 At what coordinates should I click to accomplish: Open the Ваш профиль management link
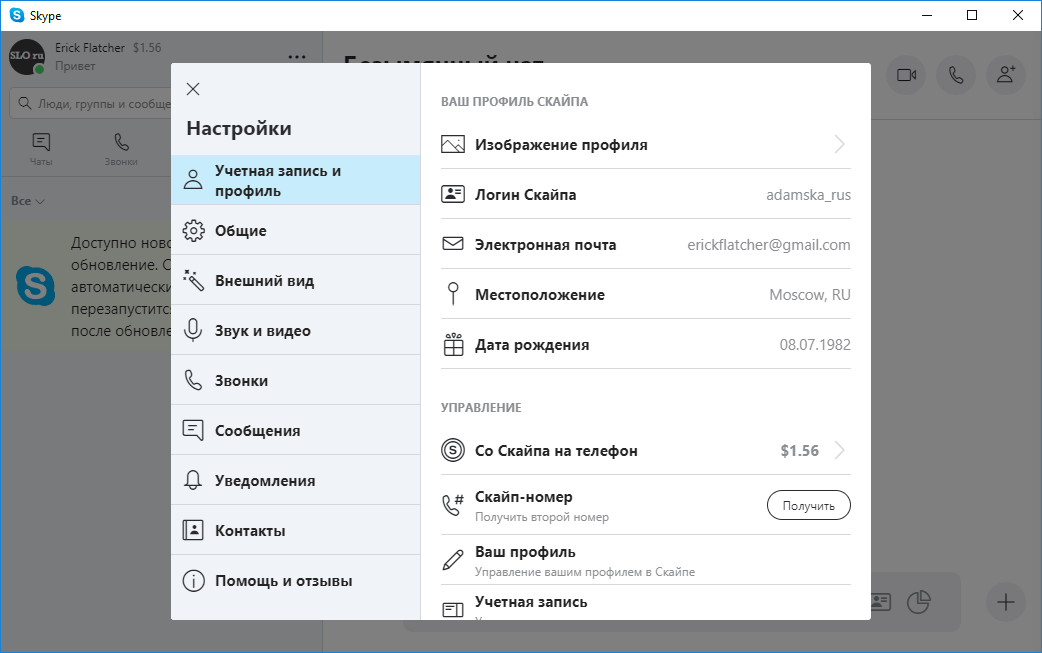tap(645, 561)
